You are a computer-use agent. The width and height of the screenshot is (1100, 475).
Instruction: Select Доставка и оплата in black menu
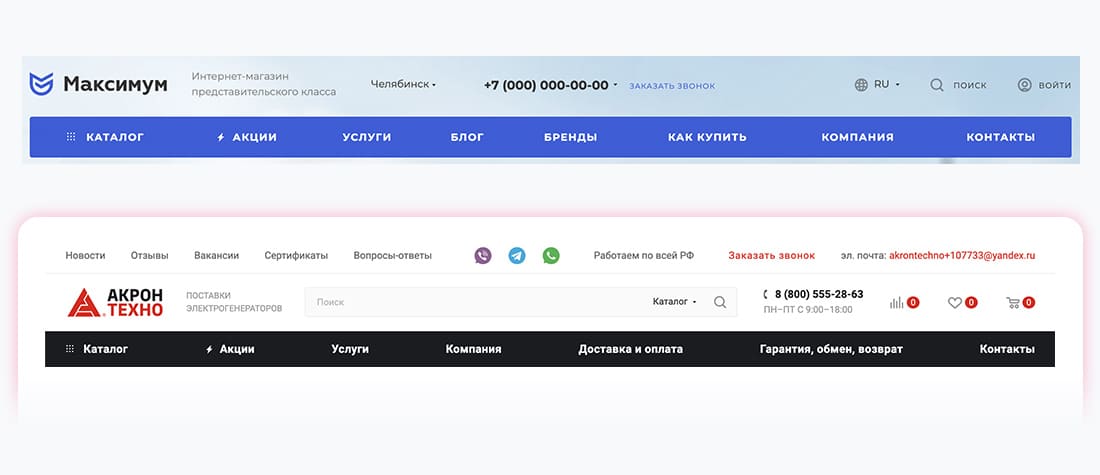(630, 349)
